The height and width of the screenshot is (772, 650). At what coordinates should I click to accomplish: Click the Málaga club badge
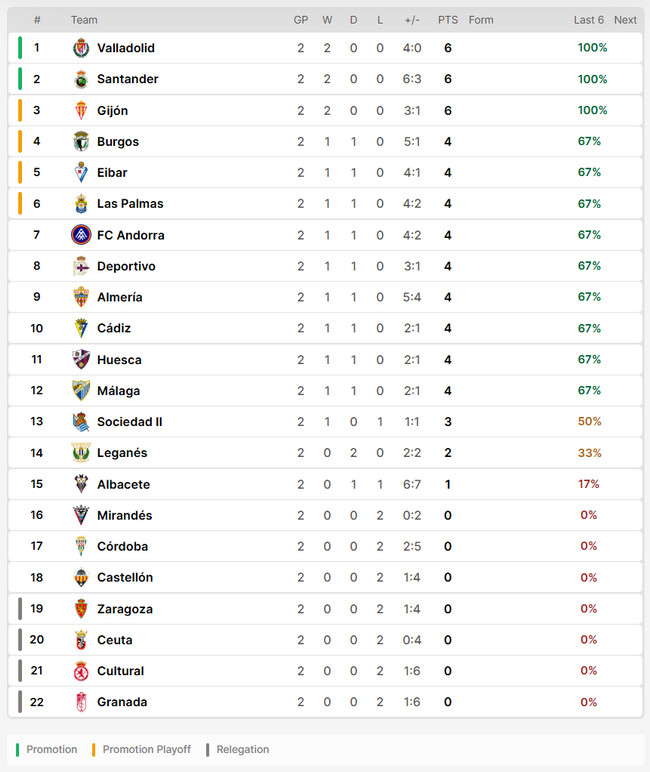click(81, 390)
